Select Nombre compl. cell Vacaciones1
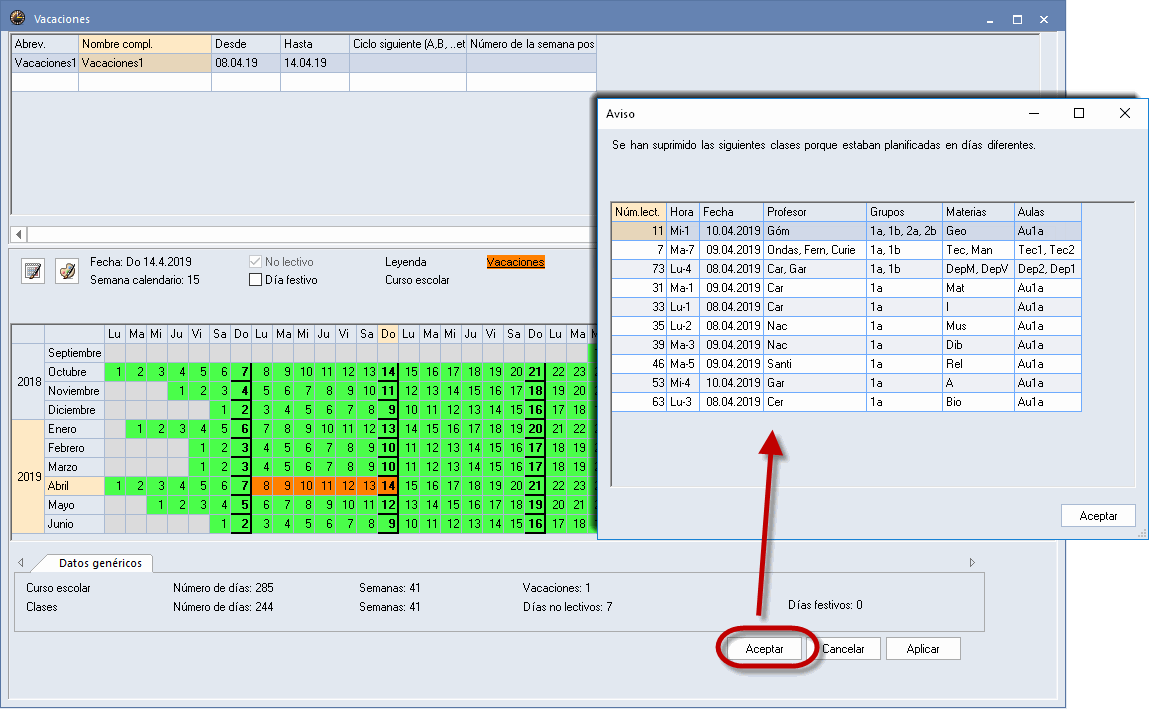 pos(145,63)
